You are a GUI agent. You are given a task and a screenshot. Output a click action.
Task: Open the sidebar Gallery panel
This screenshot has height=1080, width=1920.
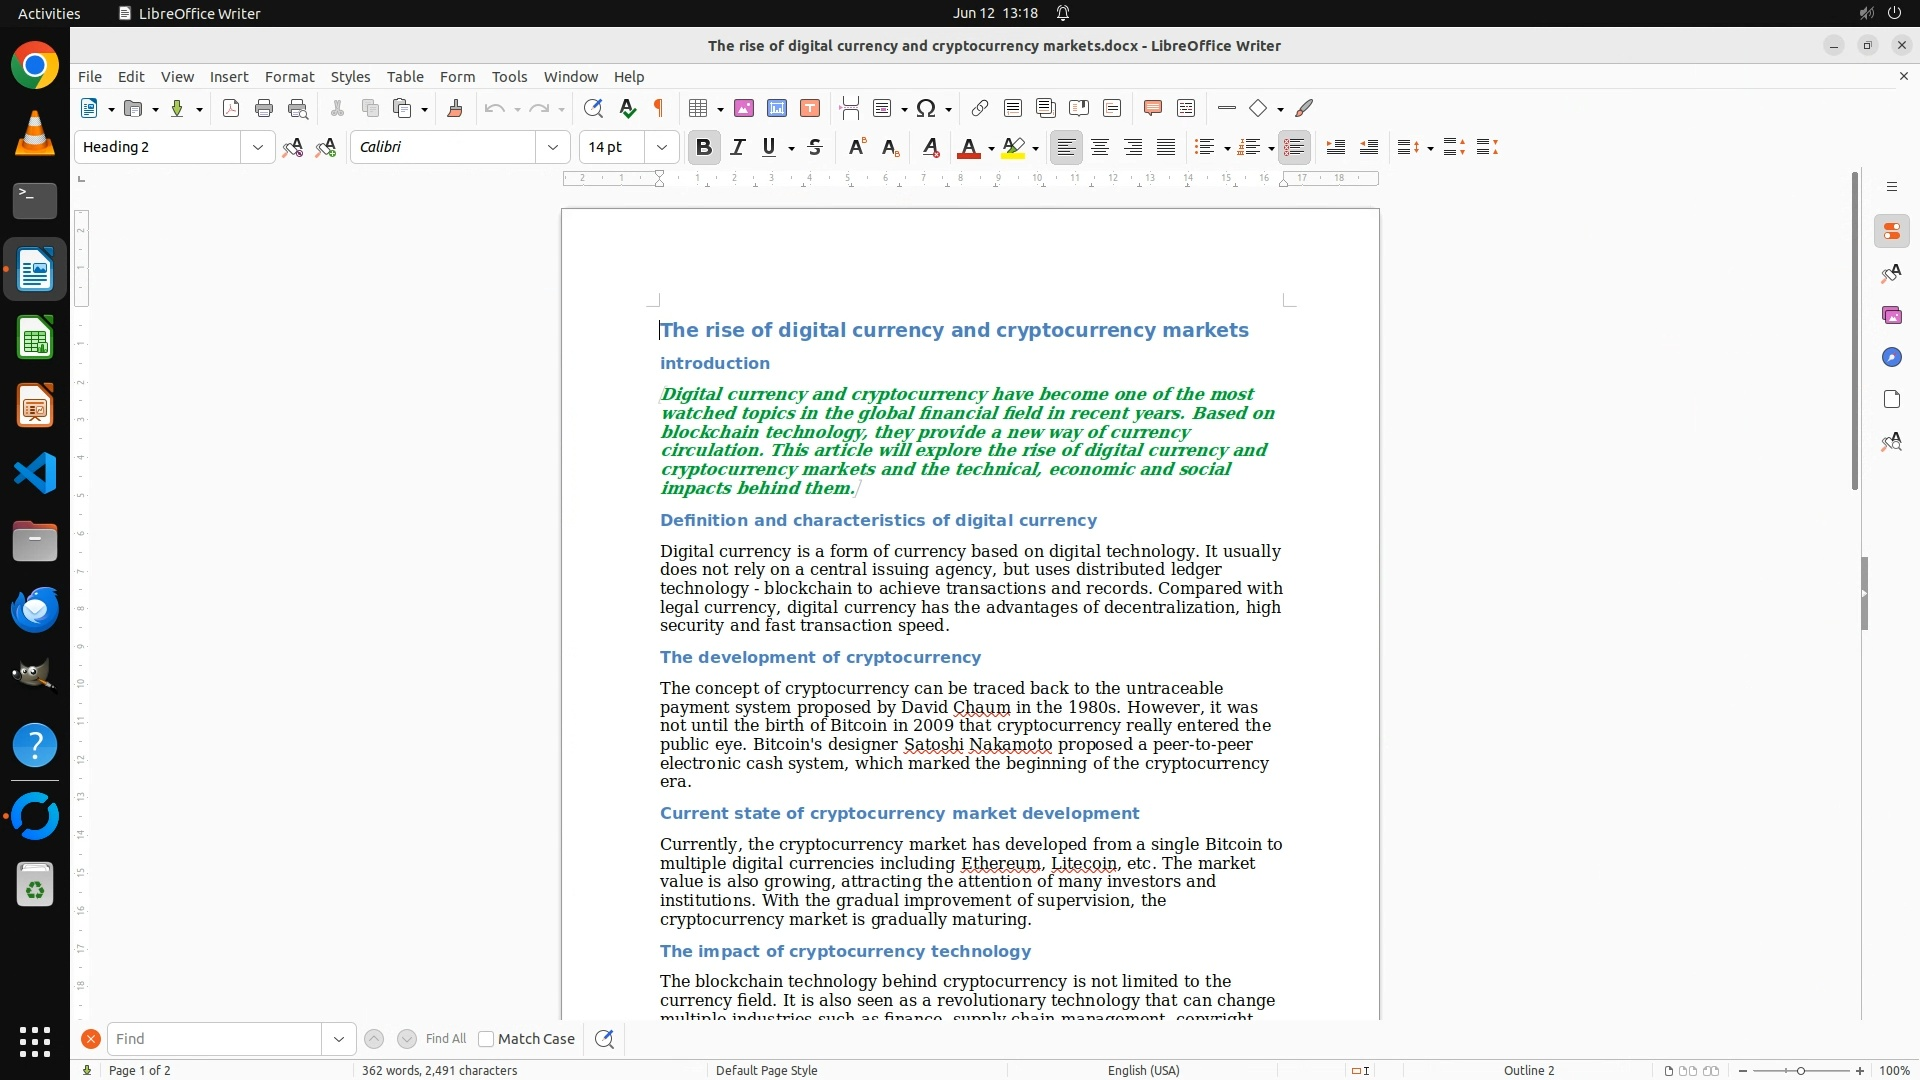click(x=1891, y=316)
